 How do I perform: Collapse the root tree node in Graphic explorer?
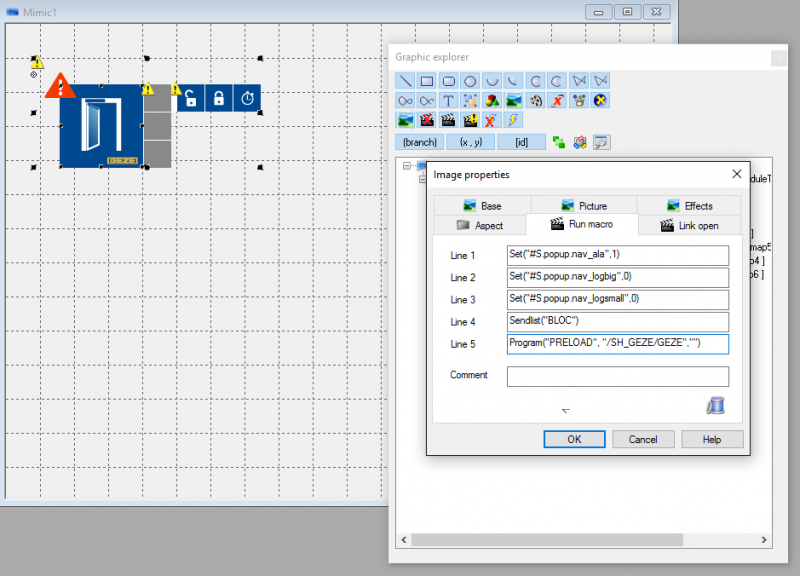pyautogui.click(x=407, y=166)
